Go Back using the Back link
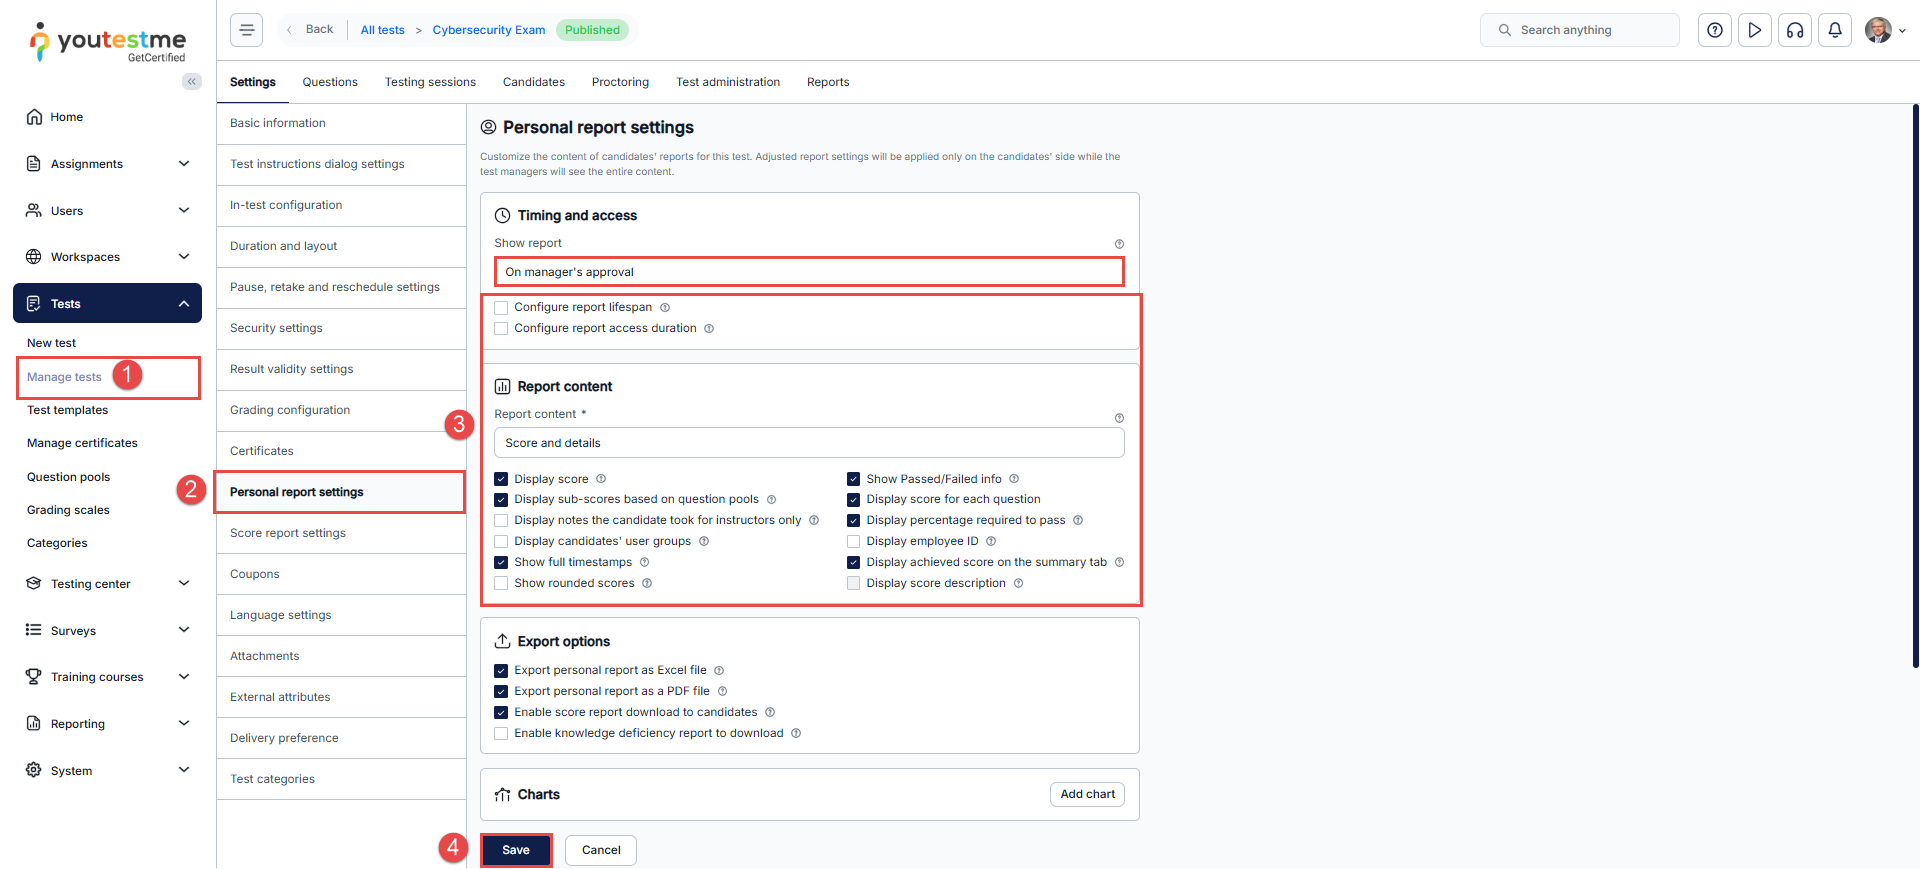The height and width of the screenshot is (869, 1920). tap(310, 30)
